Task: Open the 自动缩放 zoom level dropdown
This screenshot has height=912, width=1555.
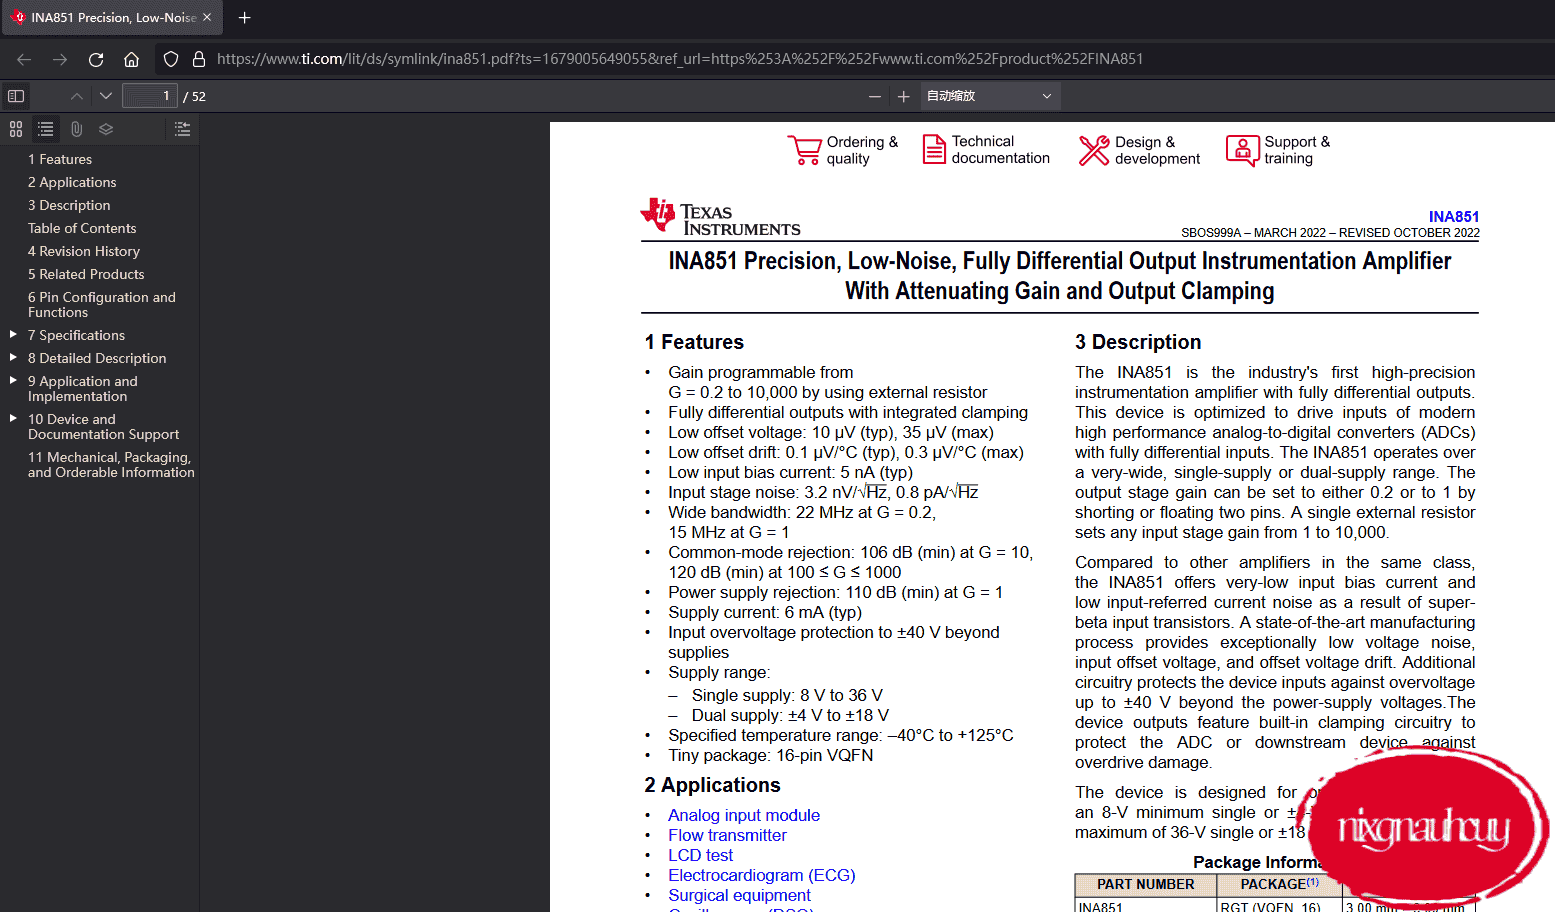Action: coord(989,96)
